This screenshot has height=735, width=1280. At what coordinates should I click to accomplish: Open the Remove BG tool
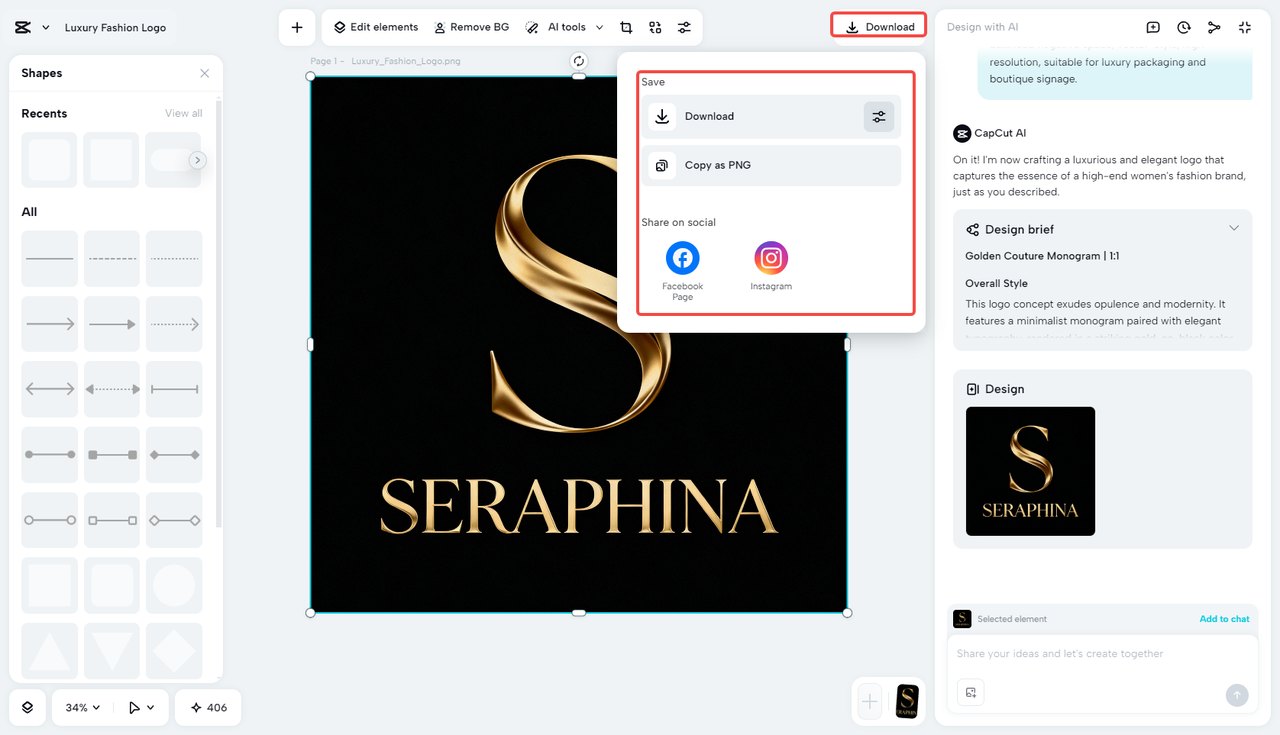click(x=471, y=27)
